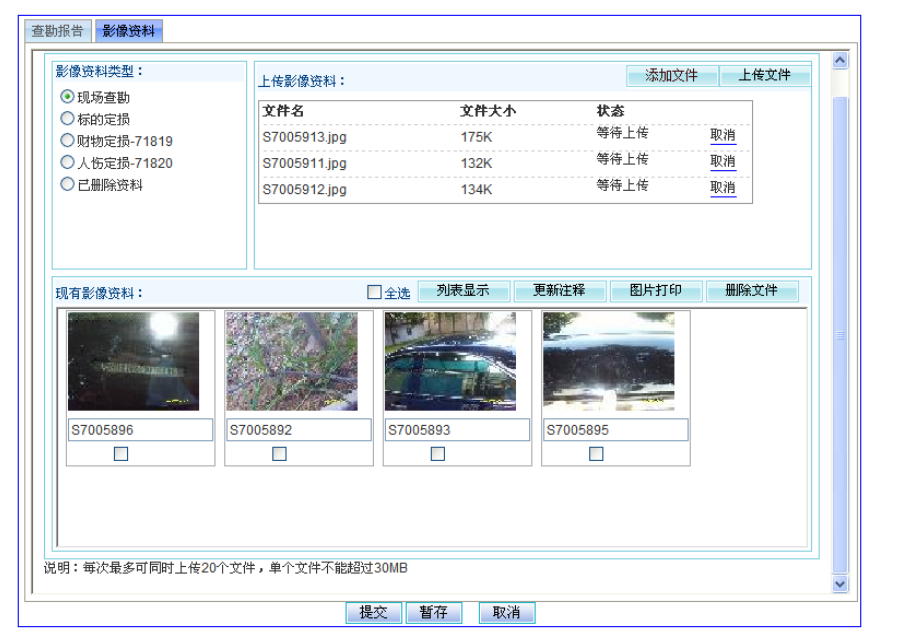Edit the S7005893 caption field
Screen dimensions: 911x635
(457, 430)
